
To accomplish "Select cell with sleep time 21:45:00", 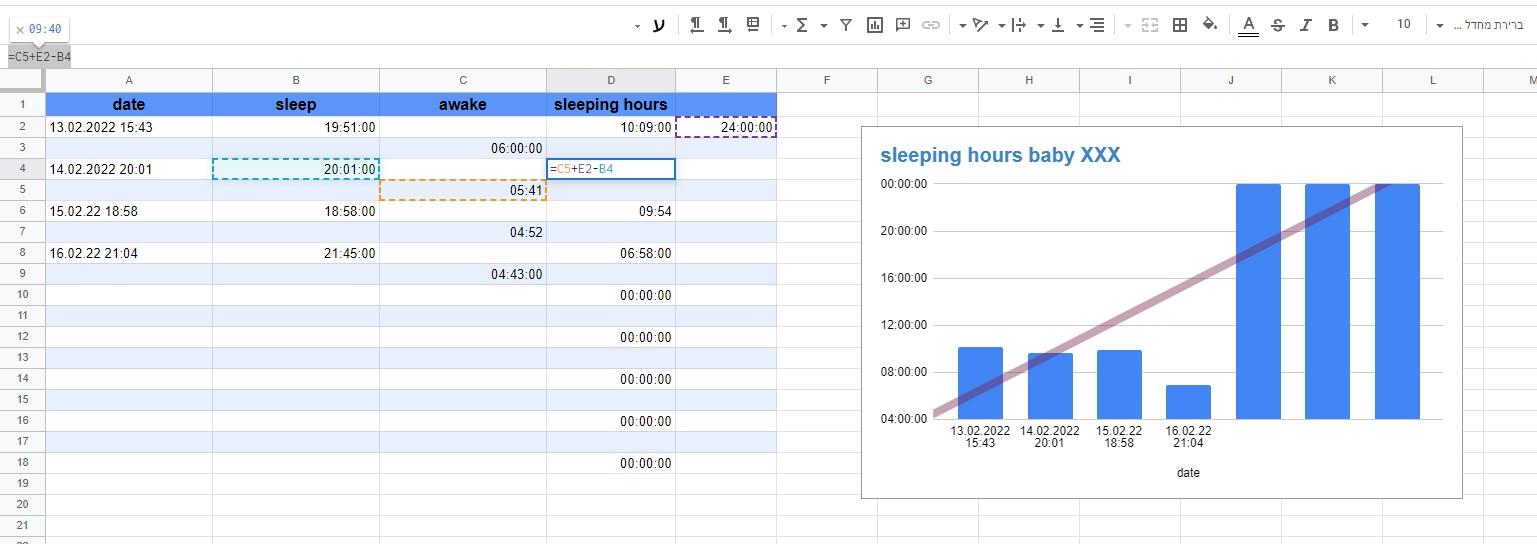I will coord(296,253).
